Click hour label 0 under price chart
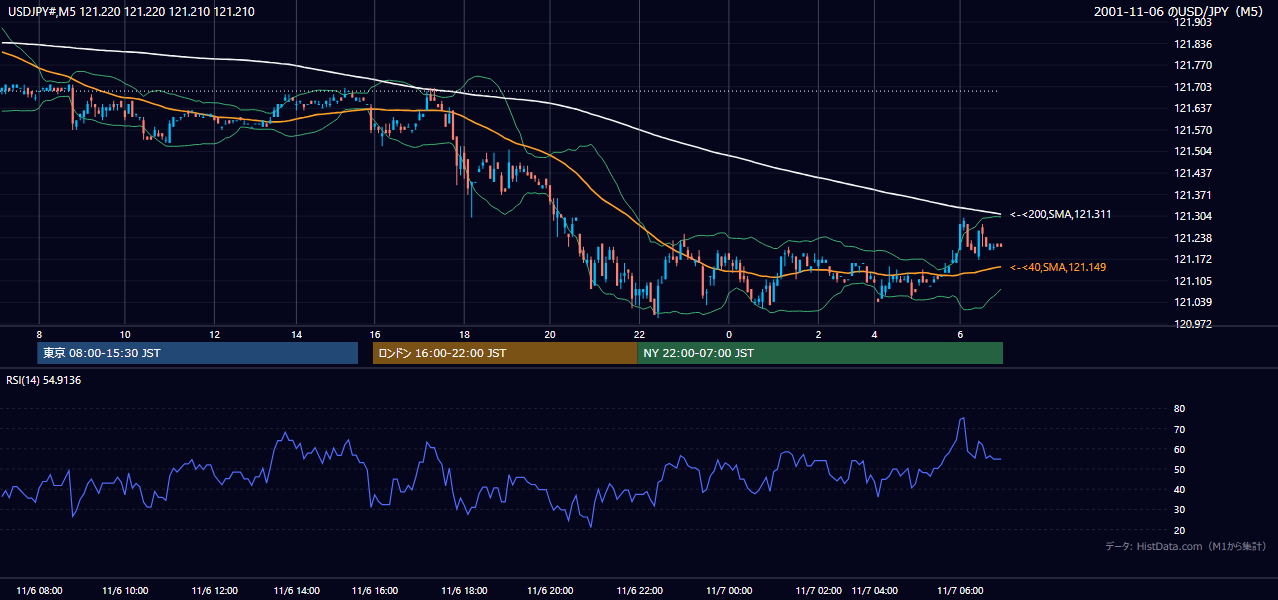Image resolution: width=1278 pixels, height=600 pixels. [x=729, y=334]
